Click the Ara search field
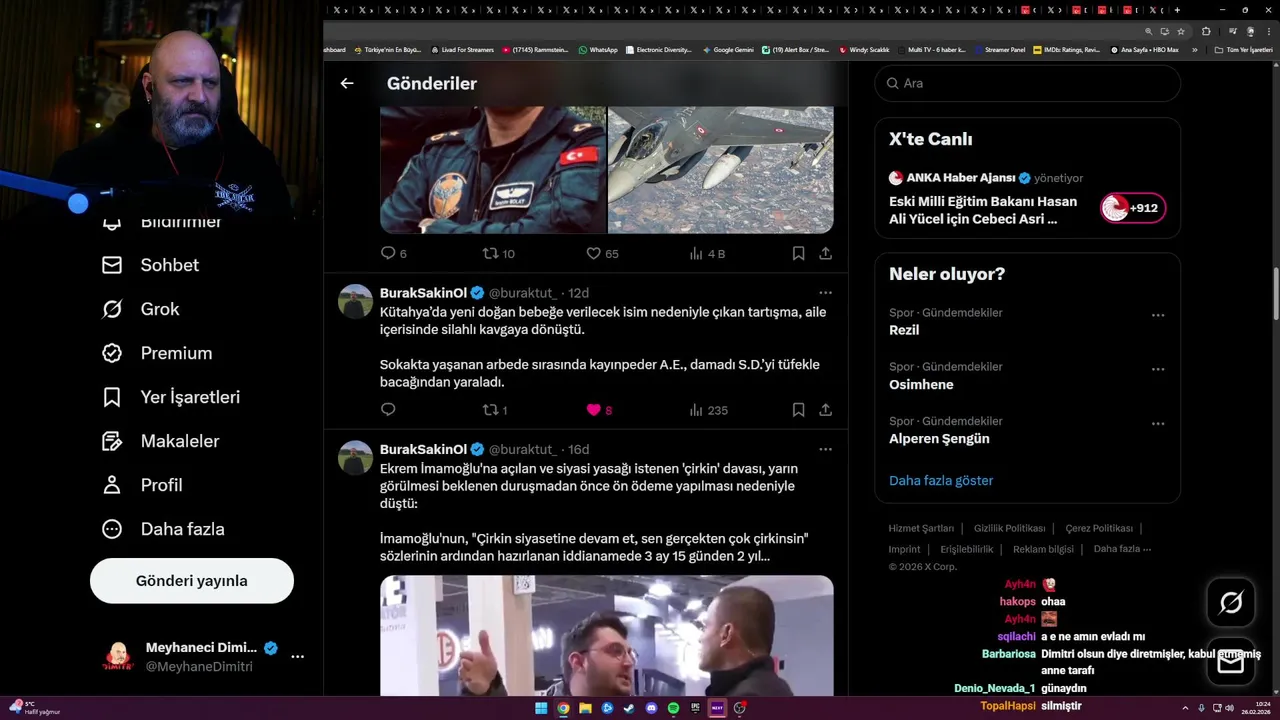This screenshot has height=720, width=1280. tap(1027, 83)
